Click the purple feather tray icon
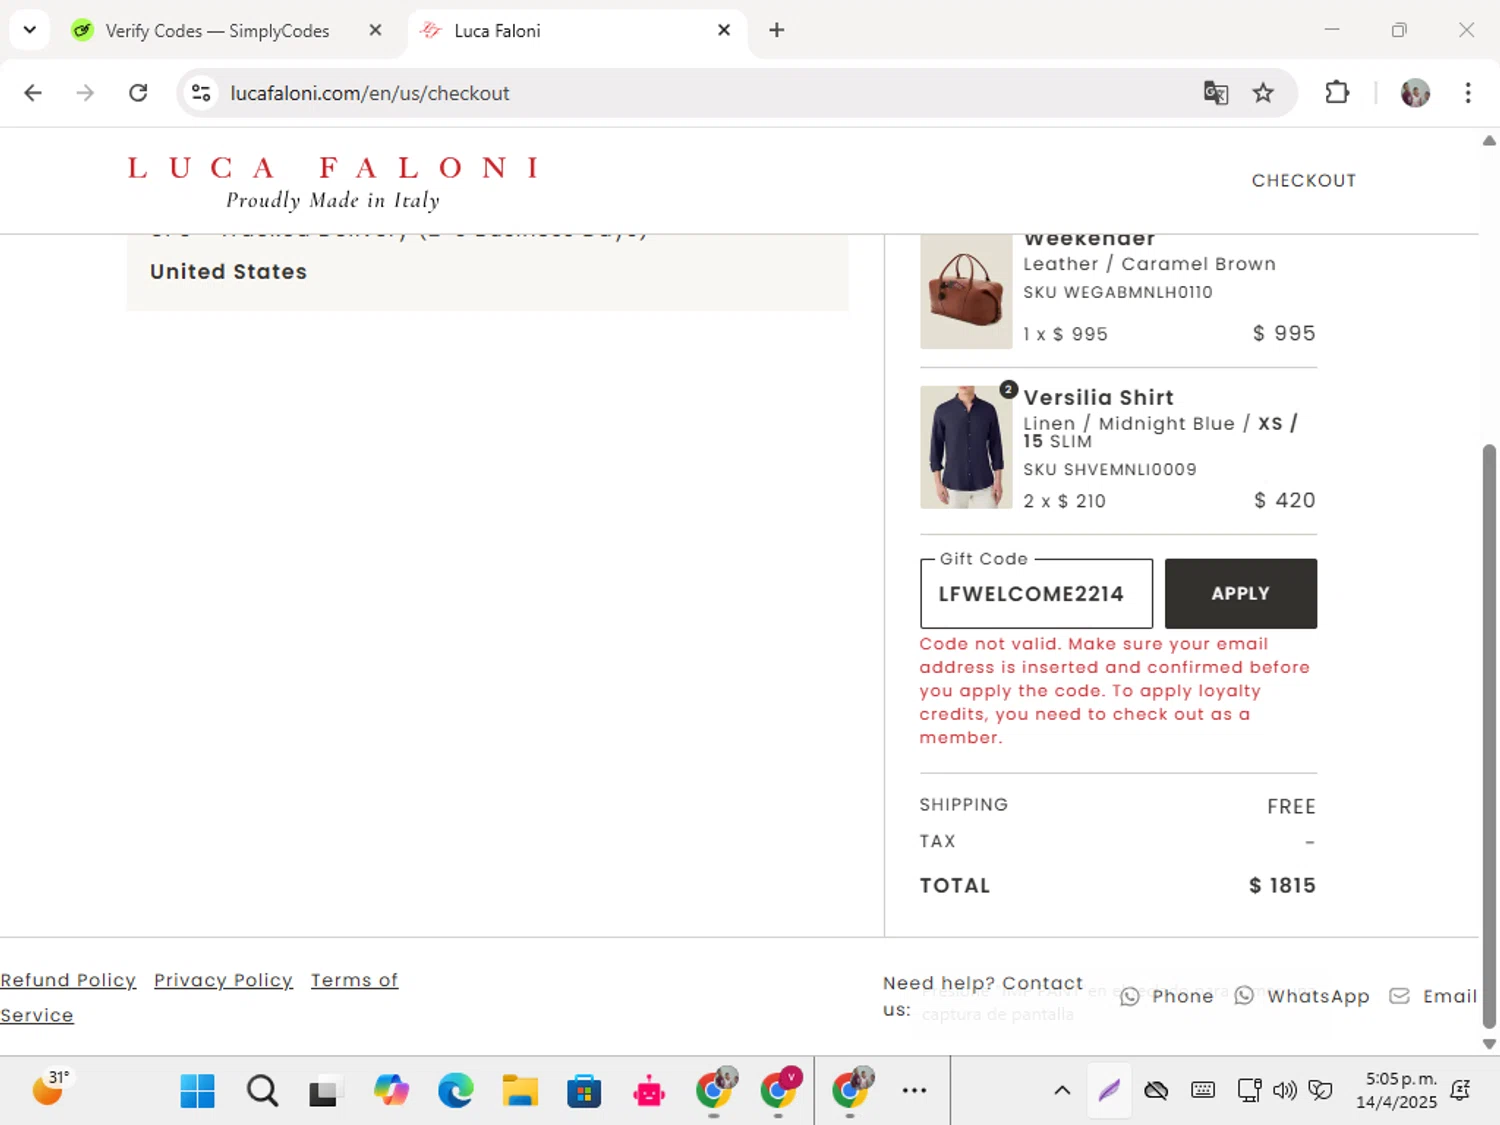The width and height of the screenshot is (1500, 1125). tap(1109, 1091)
